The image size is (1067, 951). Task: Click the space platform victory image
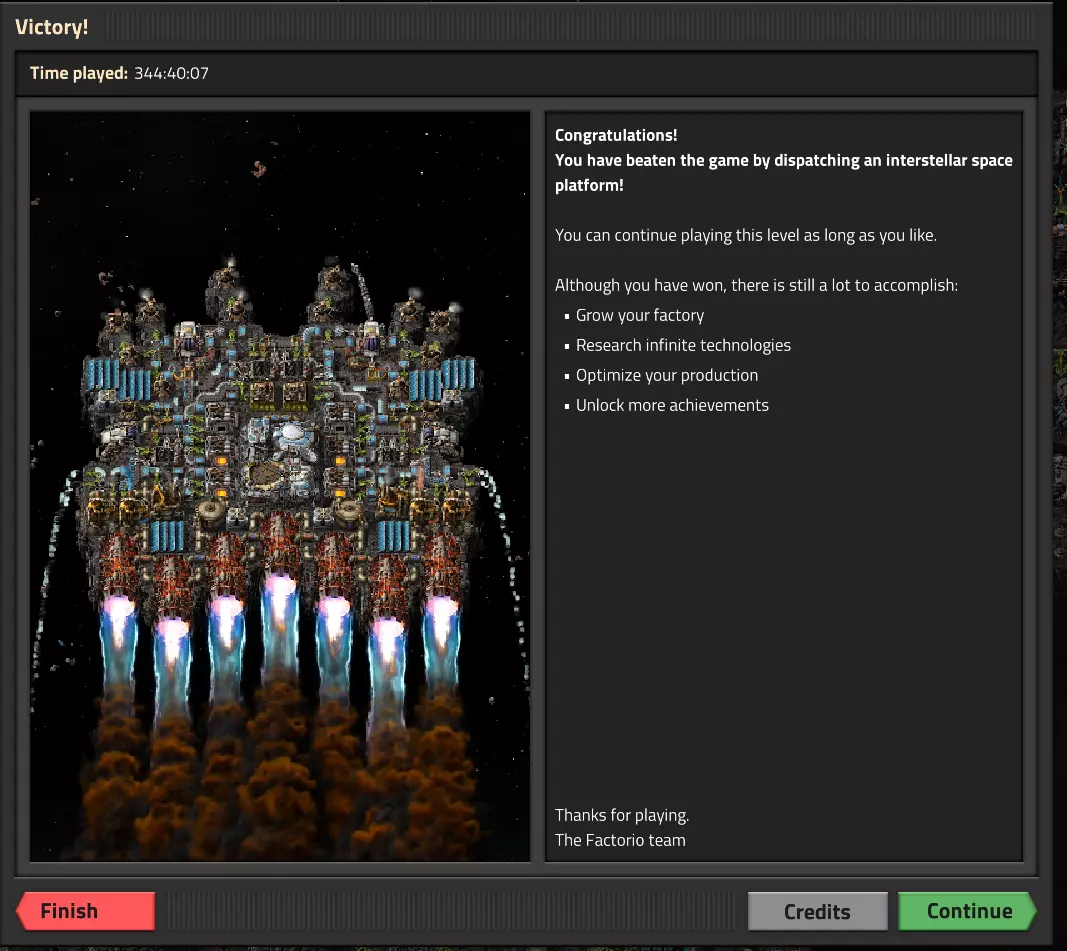pos(280,486)
